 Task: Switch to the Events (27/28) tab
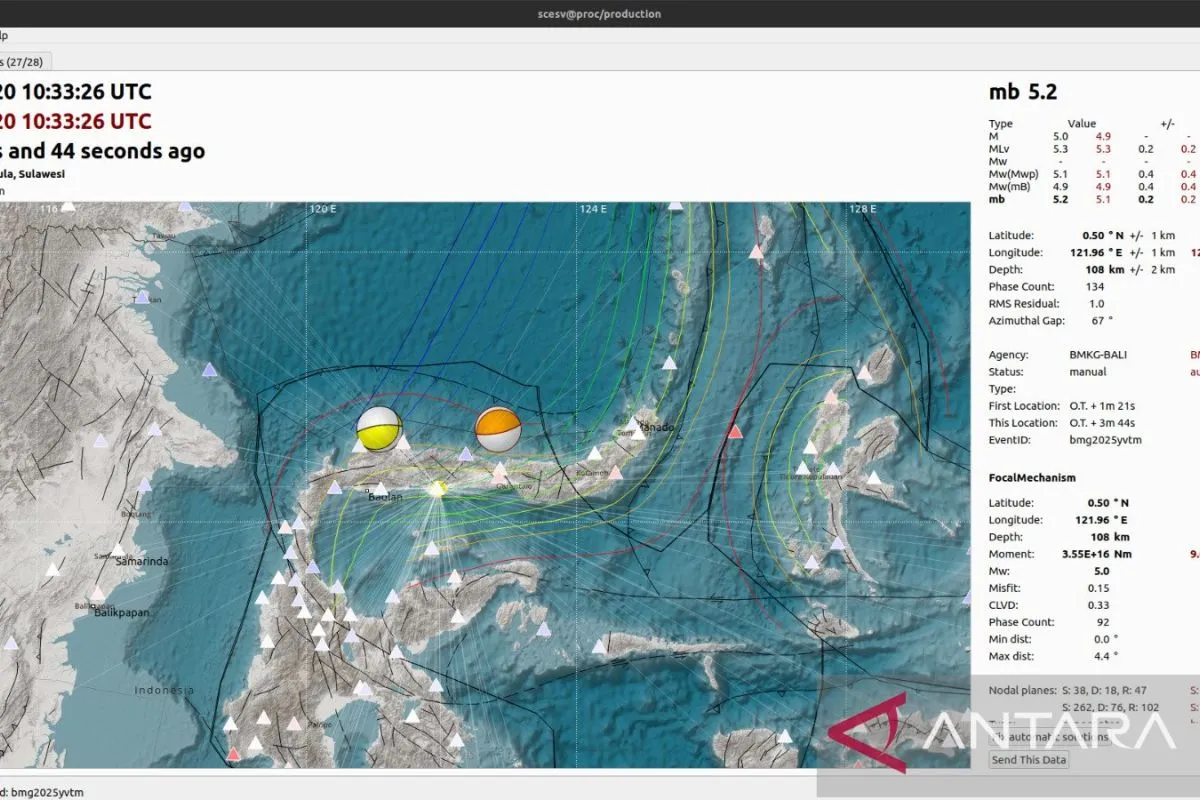pos(22,61)
